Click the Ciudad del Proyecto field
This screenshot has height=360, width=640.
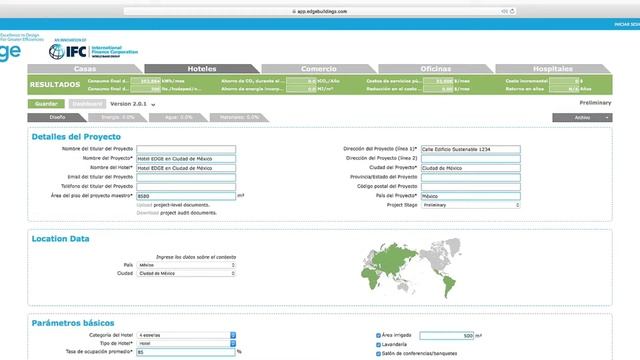471,168
